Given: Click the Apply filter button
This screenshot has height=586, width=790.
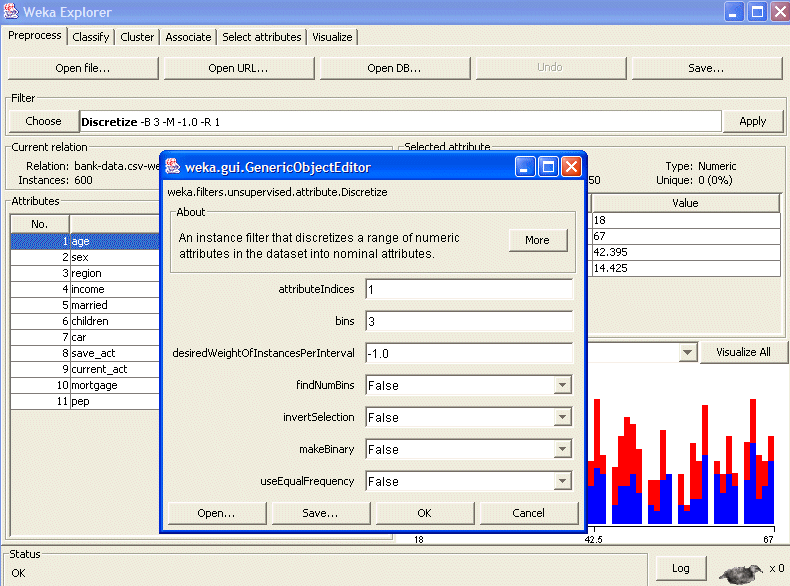Looking at the screenshot, I should point(752,121).
